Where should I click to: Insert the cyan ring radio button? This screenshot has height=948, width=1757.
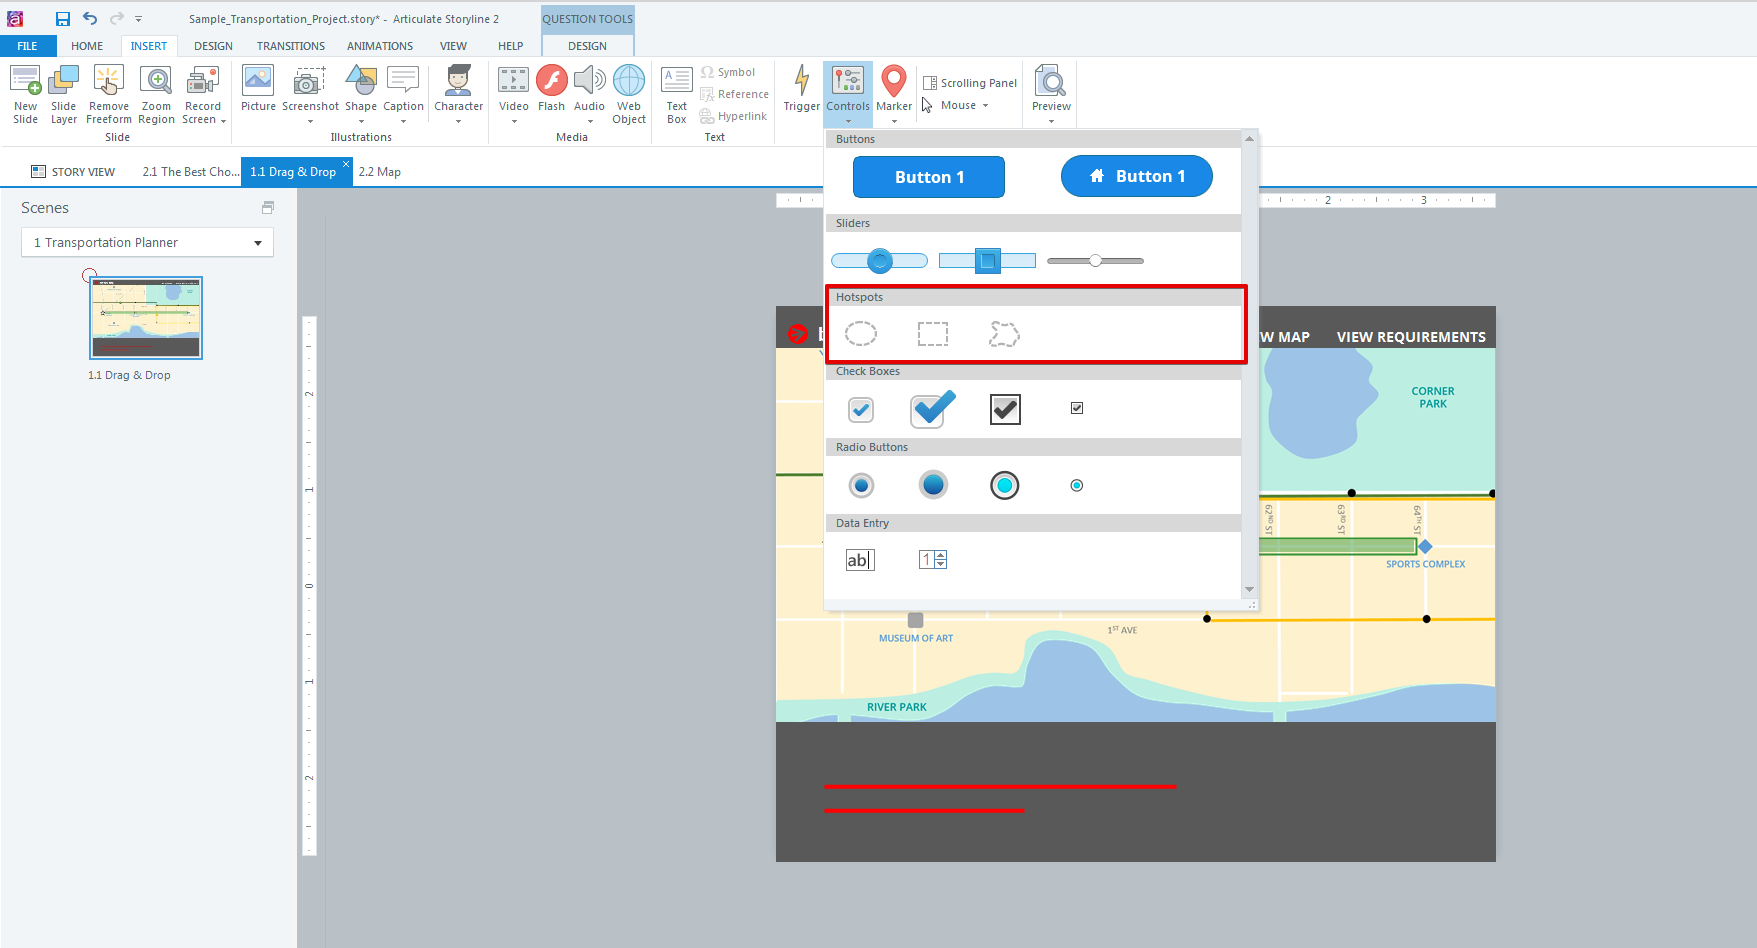tap(1004, 486)
